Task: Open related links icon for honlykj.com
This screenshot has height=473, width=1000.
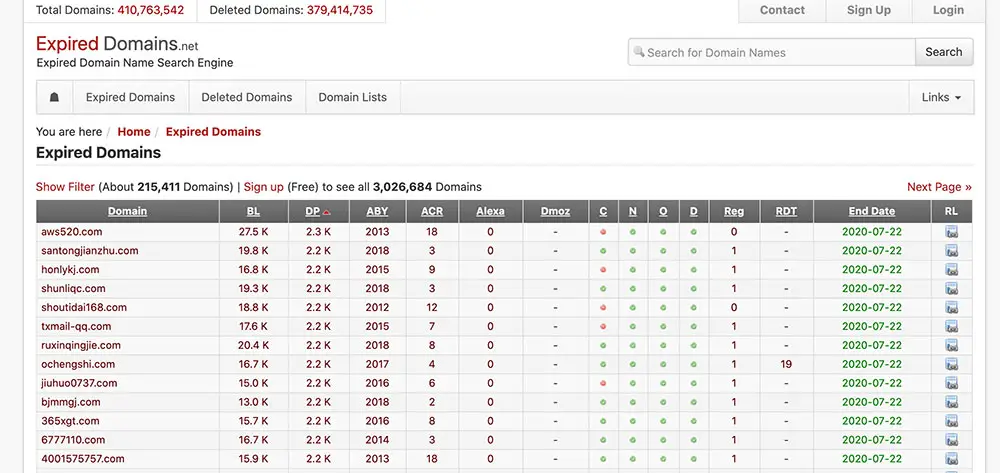Action: point(952,270)
